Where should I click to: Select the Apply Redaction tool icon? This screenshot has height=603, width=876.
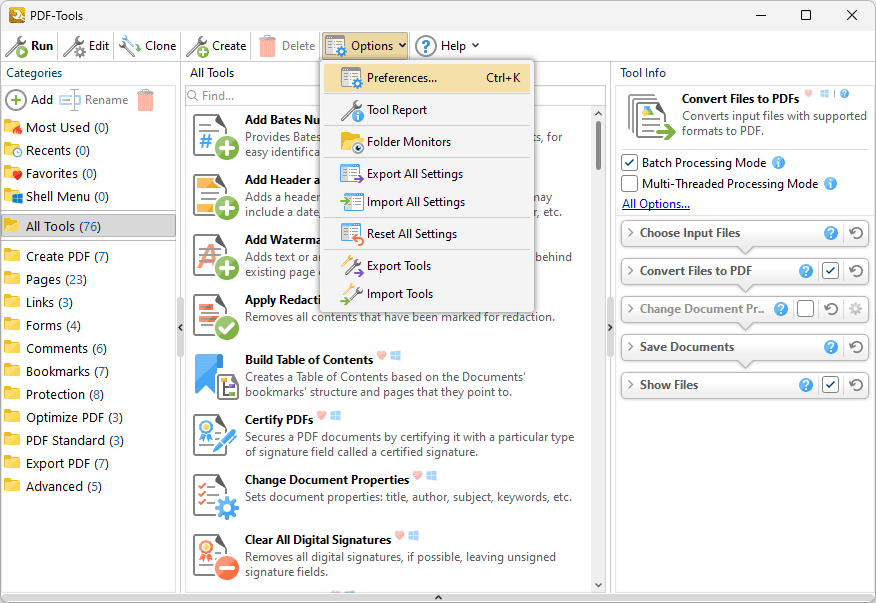[x=216, y=316]
